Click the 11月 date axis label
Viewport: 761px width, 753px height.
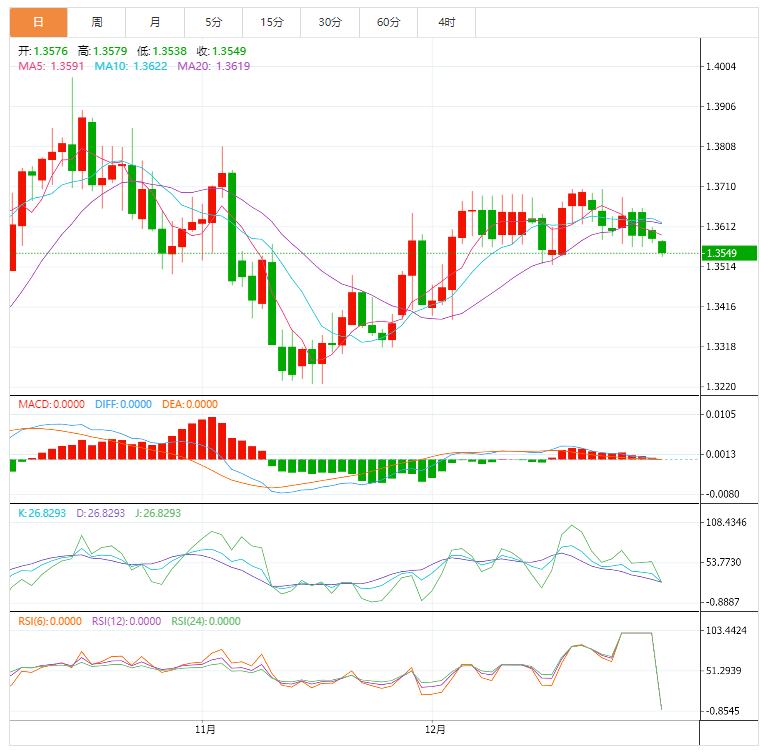[205, 729]
